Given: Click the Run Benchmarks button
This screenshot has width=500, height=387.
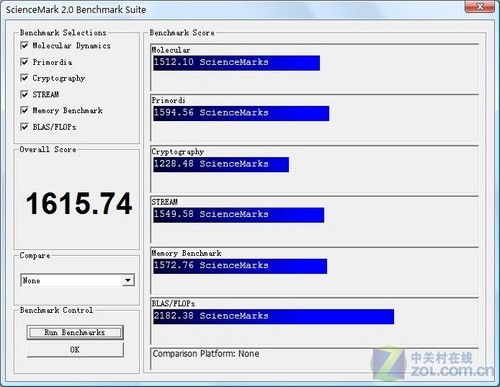Looking at the screenshot, I should (x=75, y=332).
